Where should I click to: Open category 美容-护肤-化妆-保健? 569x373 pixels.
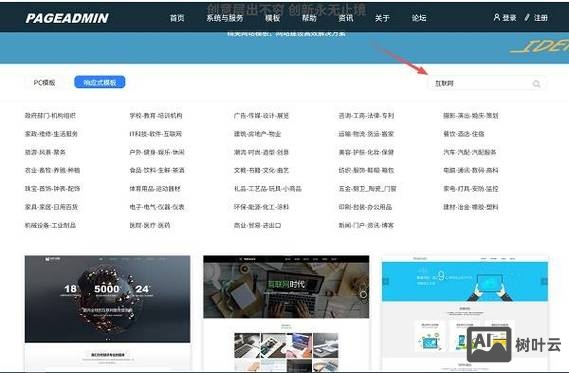tap(366, 152)
